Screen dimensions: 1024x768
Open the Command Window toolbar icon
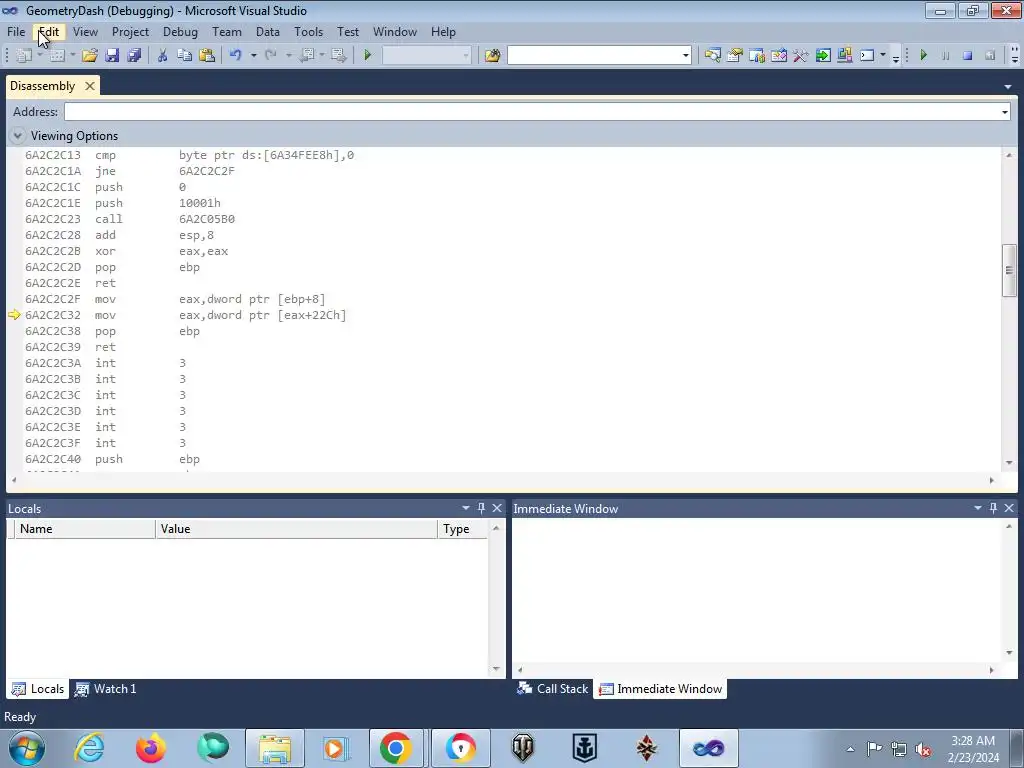coord(867,56)
